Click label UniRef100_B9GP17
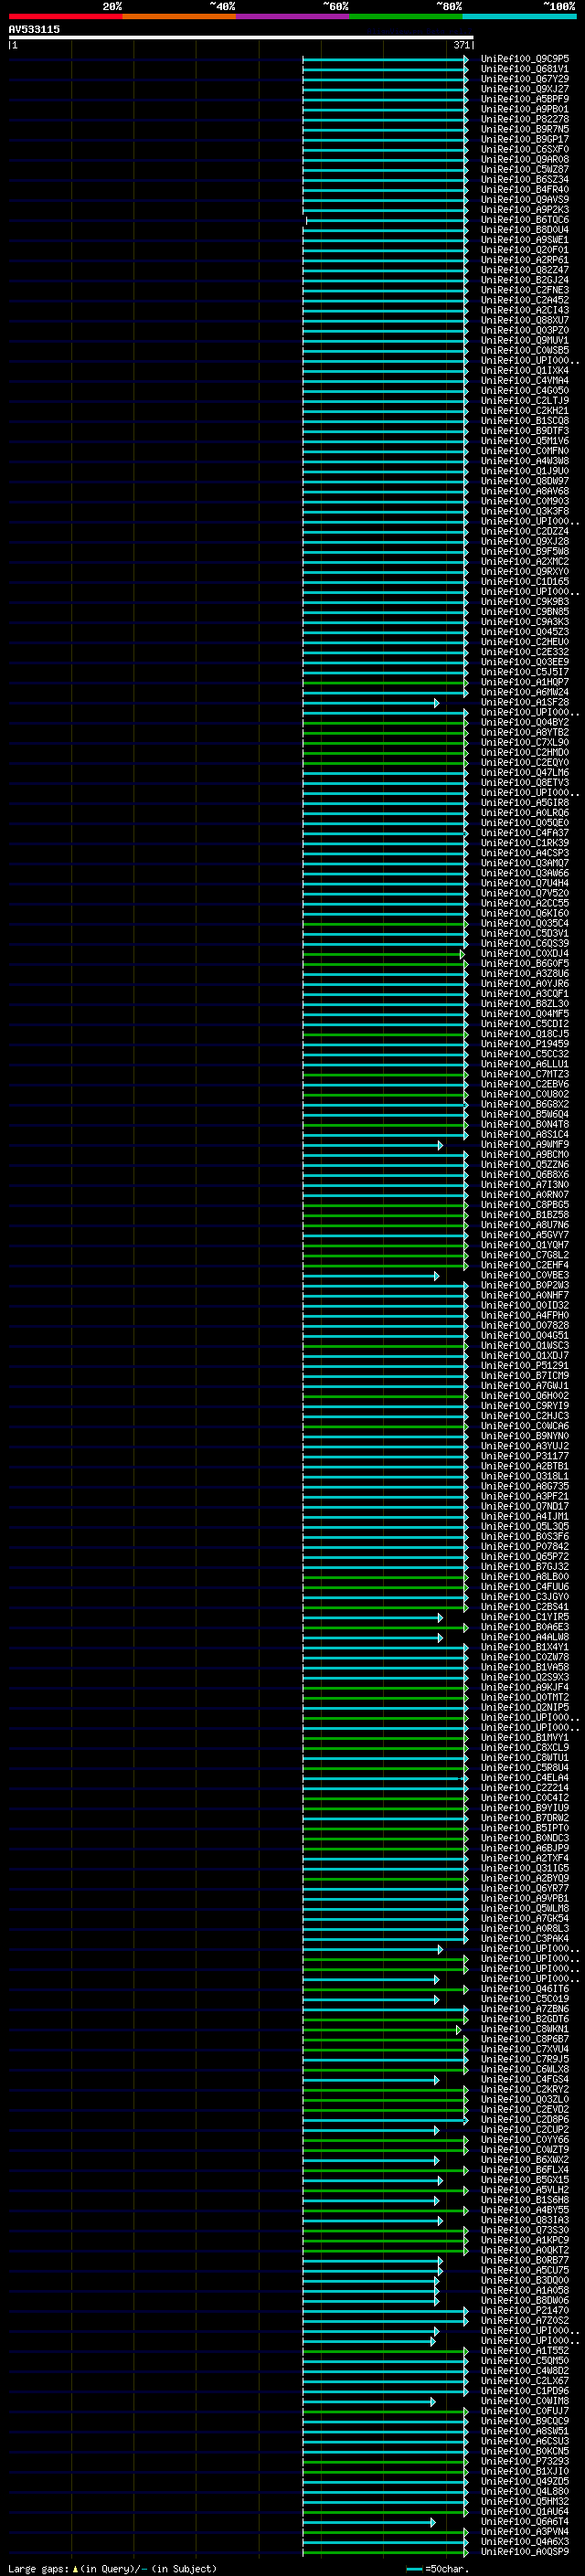The image size is (585, 2576). (x=524, y=139)
